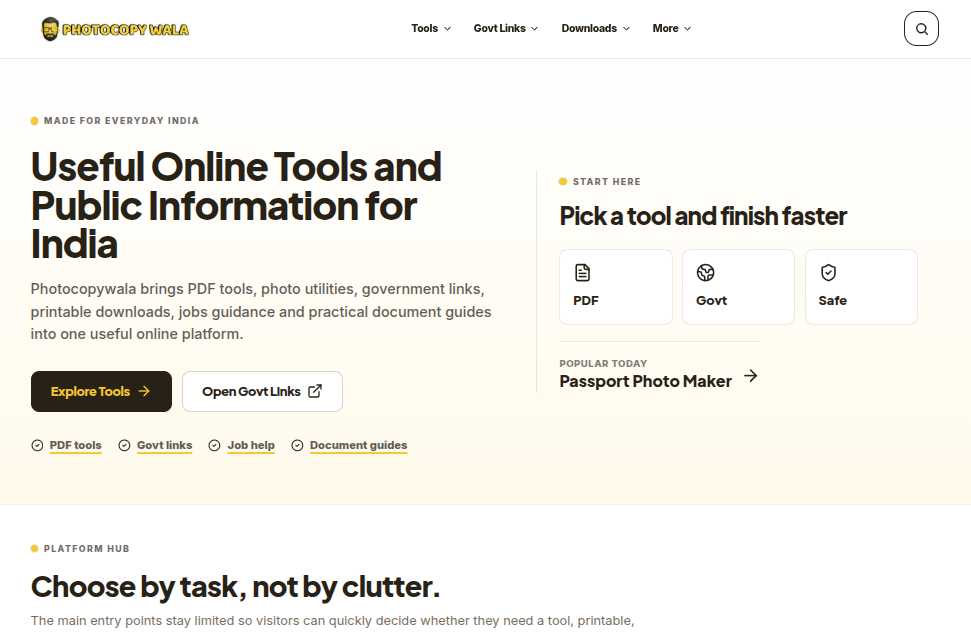Expand the Downloads dropdown chevron
The height and width of the screenshot is (638, 971).
click(x=626, y=28)
